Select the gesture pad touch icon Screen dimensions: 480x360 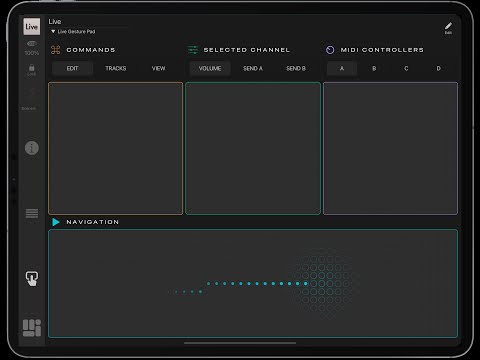[x=32, y=279]
